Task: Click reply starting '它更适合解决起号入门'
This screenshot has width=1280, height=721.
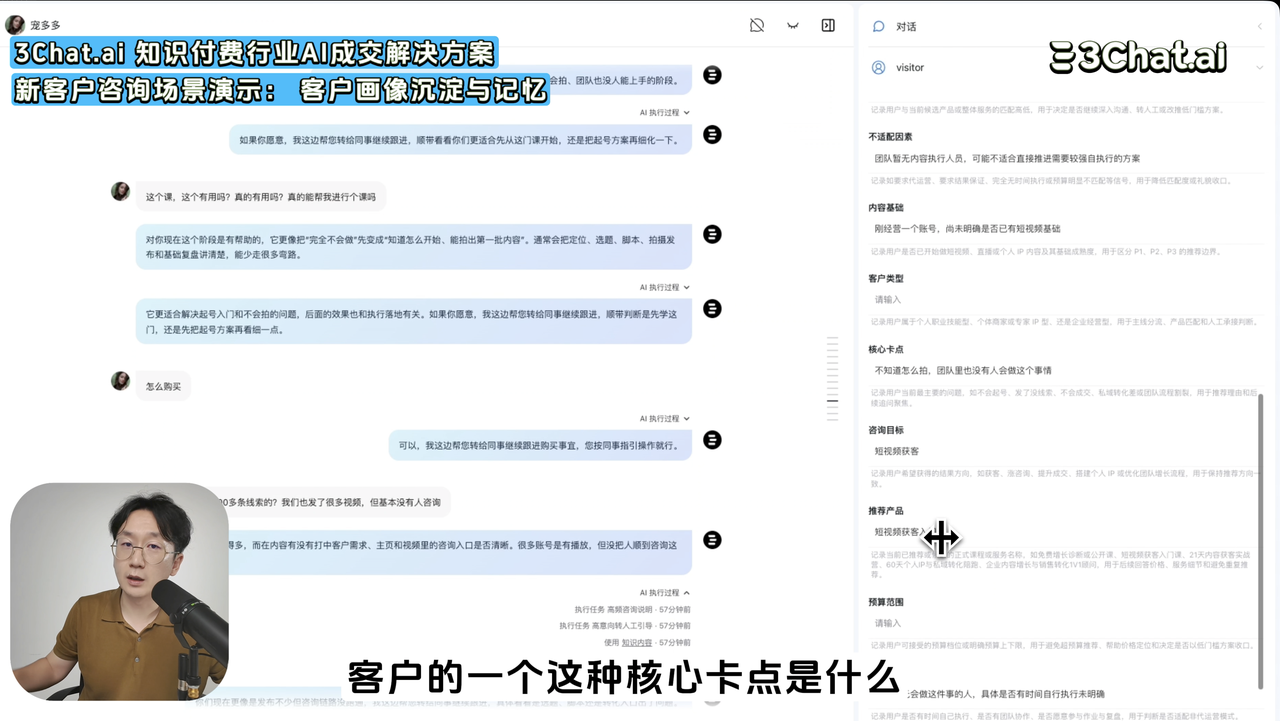Action: point(414,321)
